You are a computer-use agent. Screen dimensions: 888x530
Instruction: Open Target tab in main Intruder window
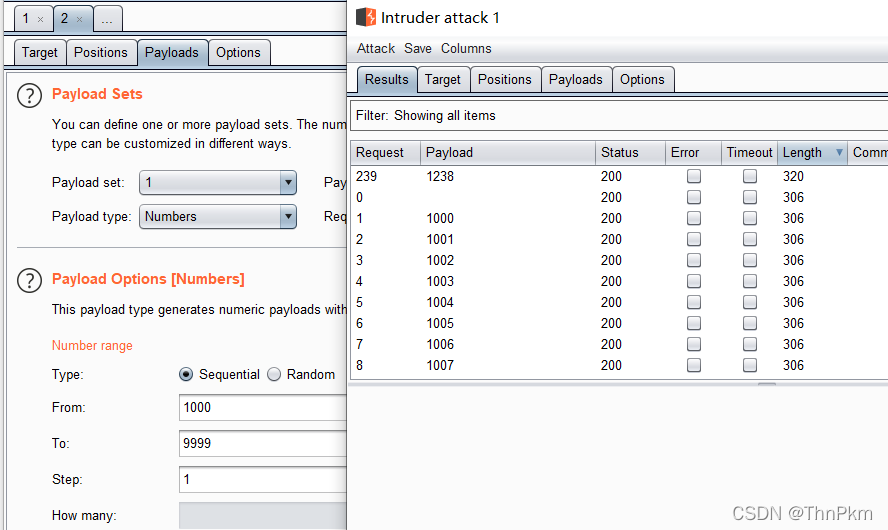pos(40,53)
